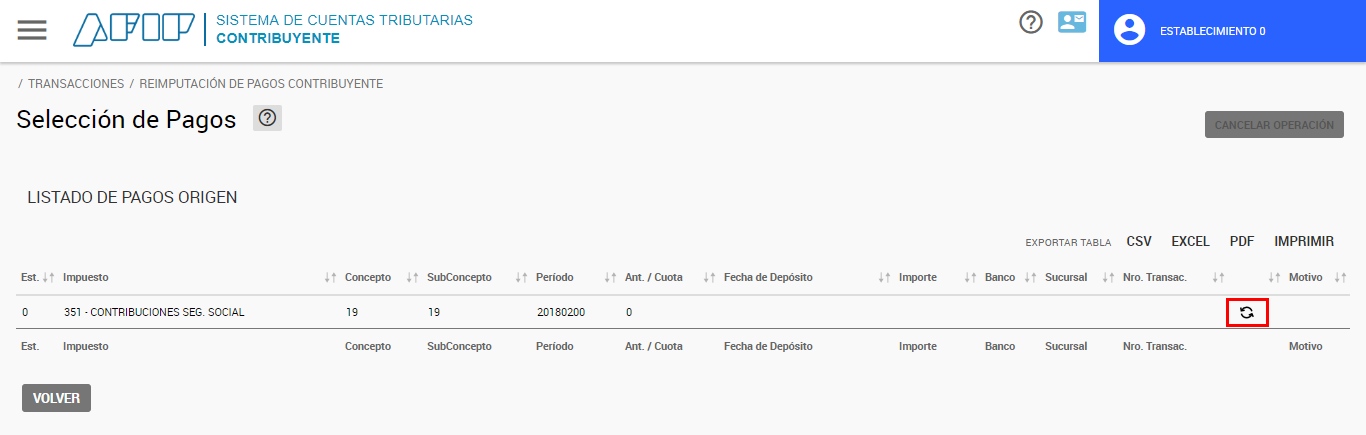Sort table by Impuesto column arrows

330,277
